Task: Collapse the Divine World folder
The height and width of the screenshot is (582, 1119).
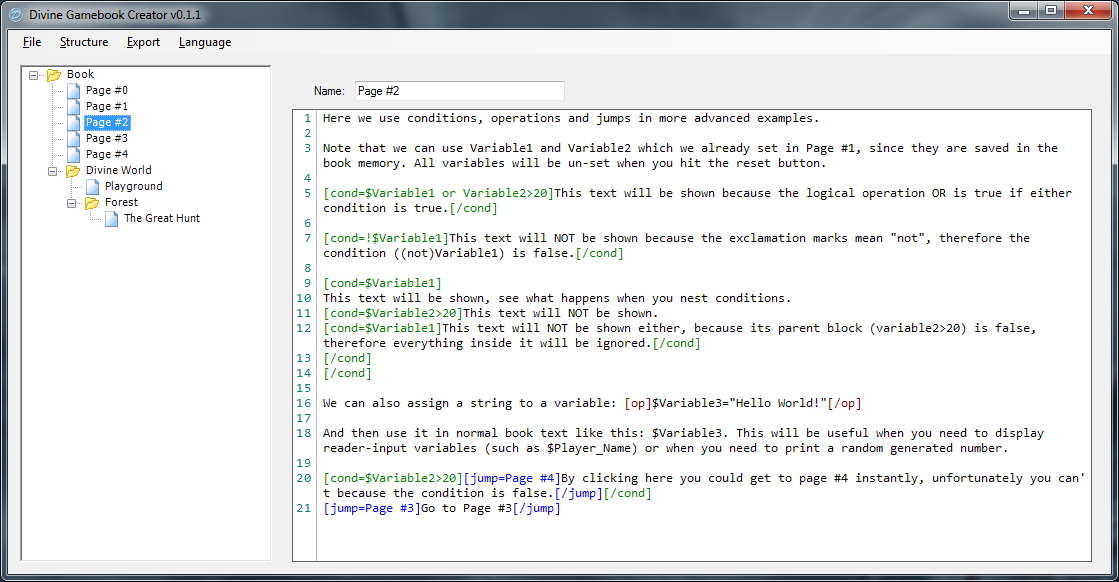Action: 52,171
